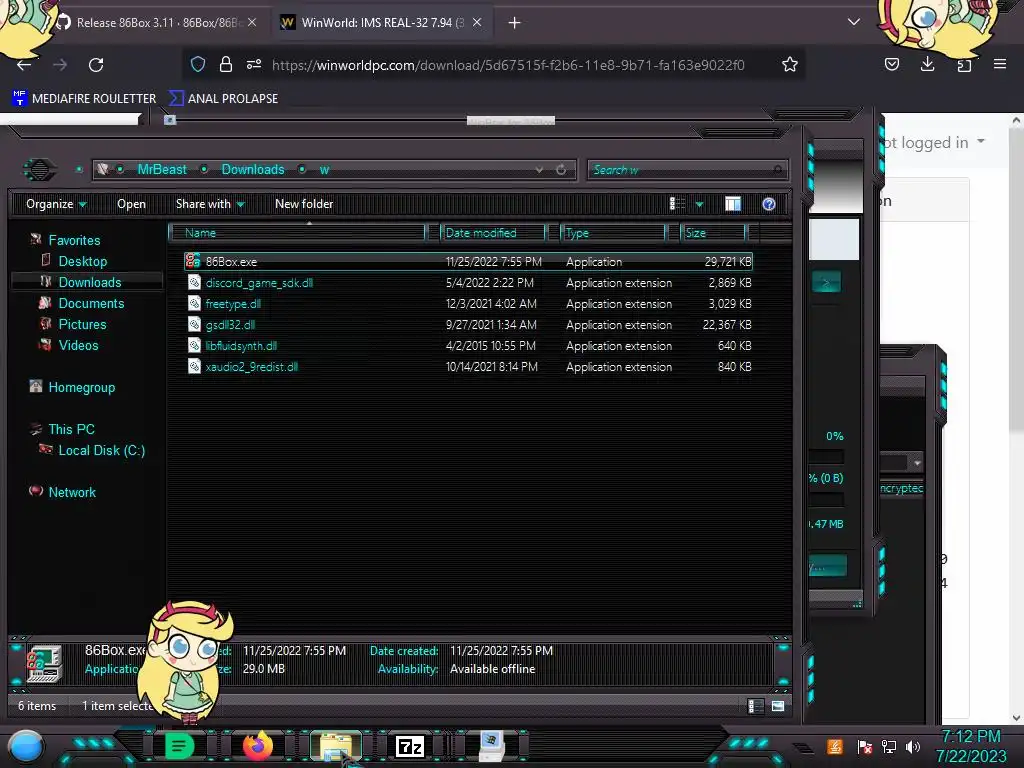Select 86Box.exe file

coord(468,262)
